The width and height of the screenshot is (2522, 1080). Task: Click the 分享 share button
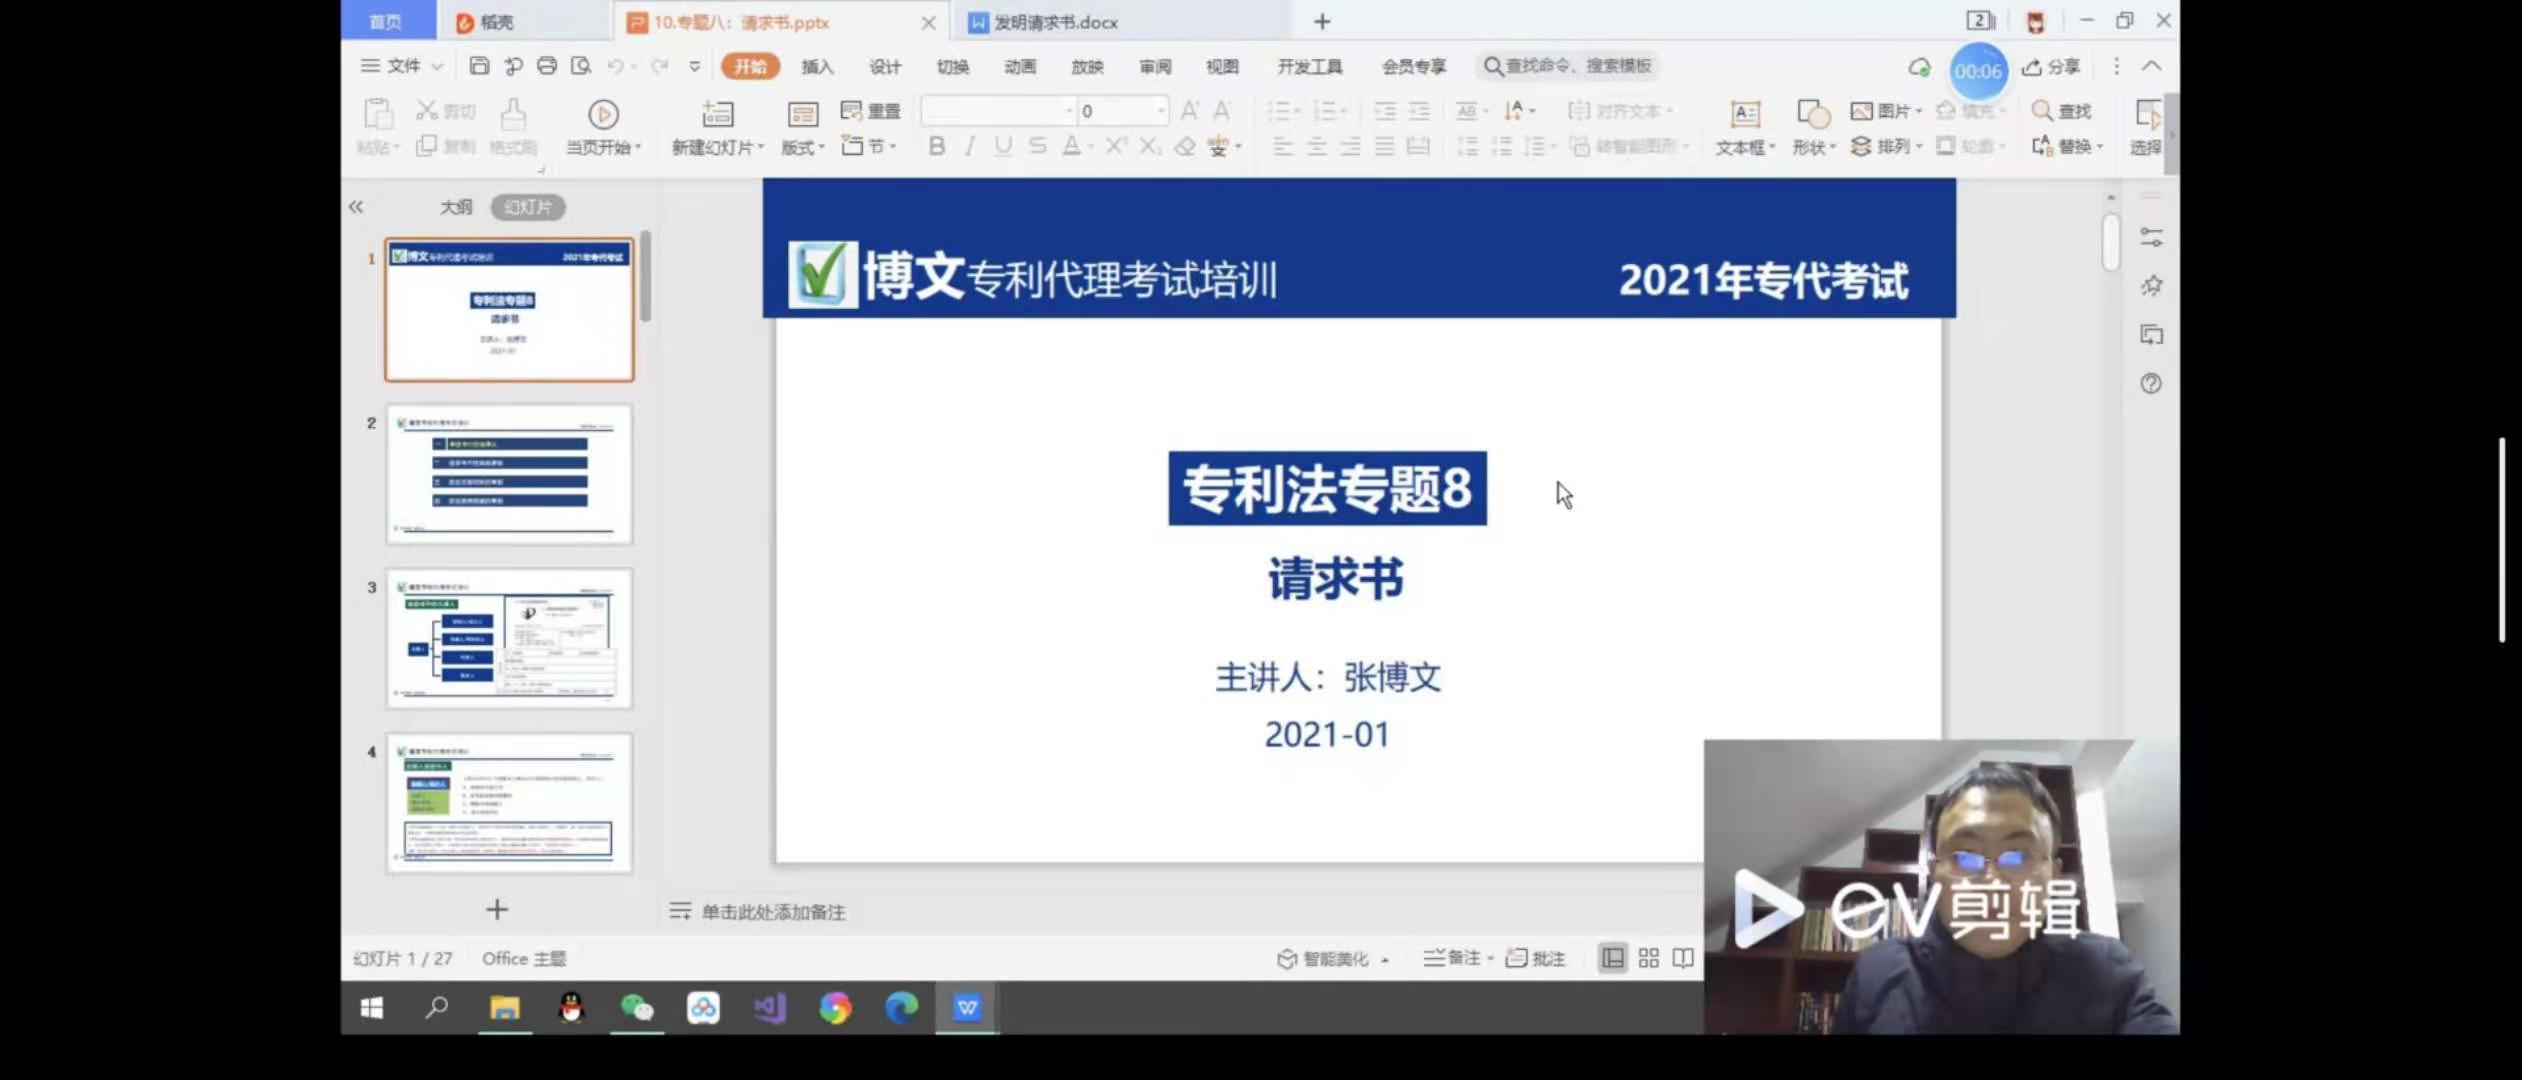click(x=2051, y=67)
